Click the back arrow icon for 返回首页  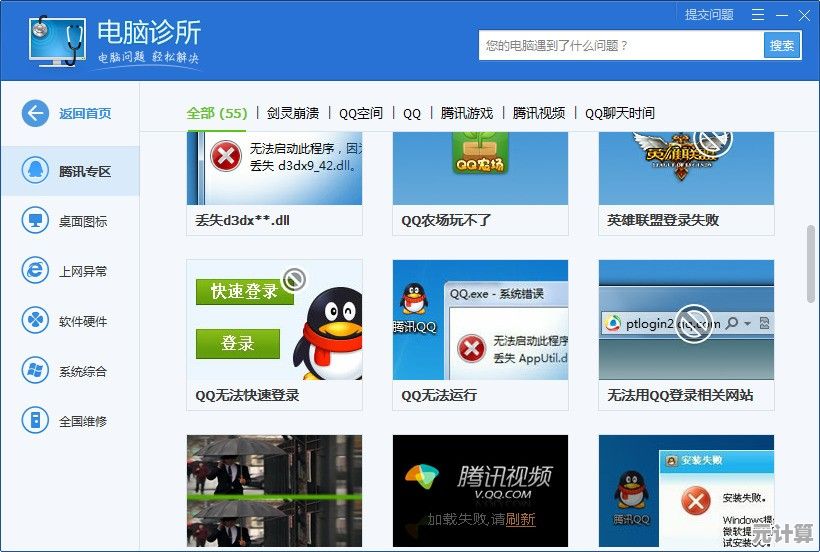[35, 113]
